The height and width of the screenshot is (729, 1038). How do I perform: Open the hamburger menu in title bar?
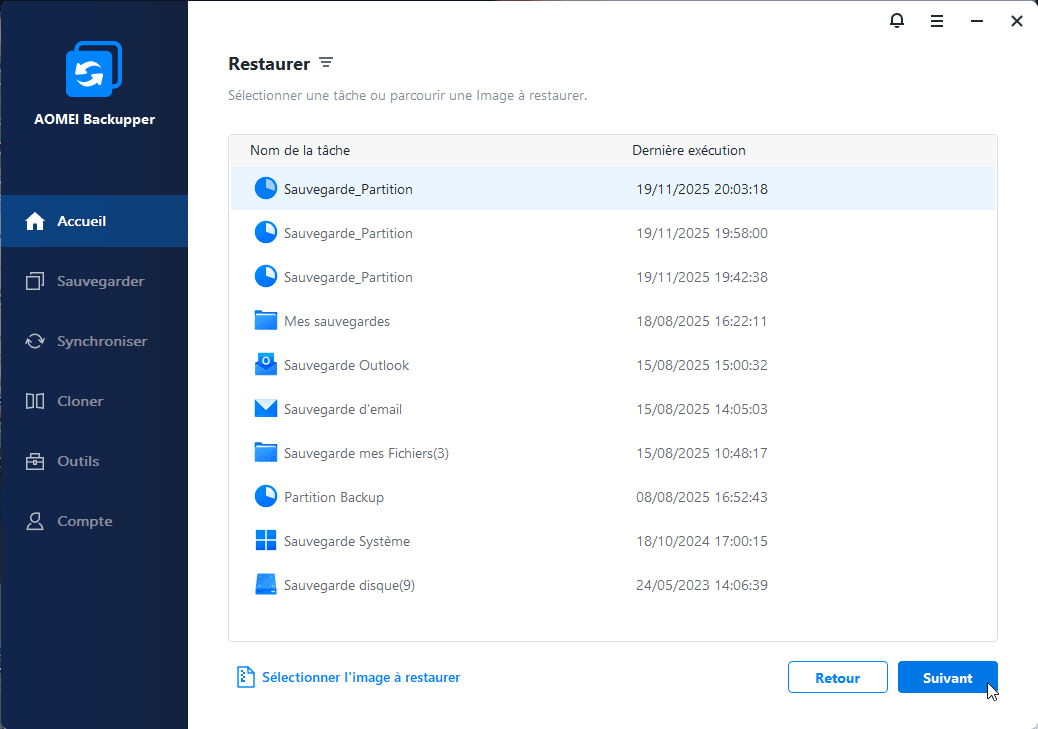[937, 21]
